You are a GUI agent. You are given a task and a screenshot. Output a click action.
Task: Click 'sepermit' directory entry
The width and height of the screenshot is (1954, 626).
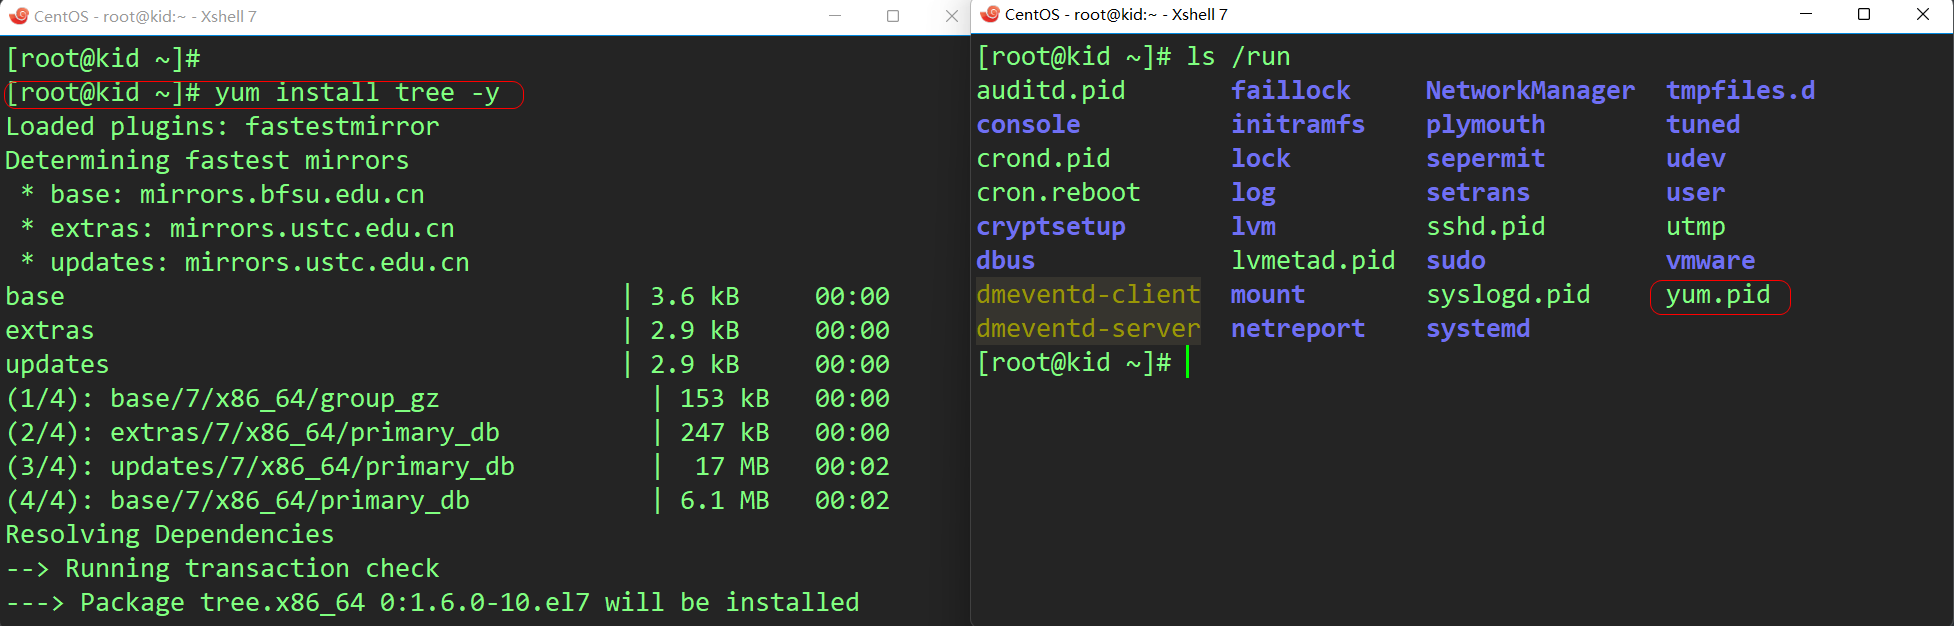pos(1486,159)
